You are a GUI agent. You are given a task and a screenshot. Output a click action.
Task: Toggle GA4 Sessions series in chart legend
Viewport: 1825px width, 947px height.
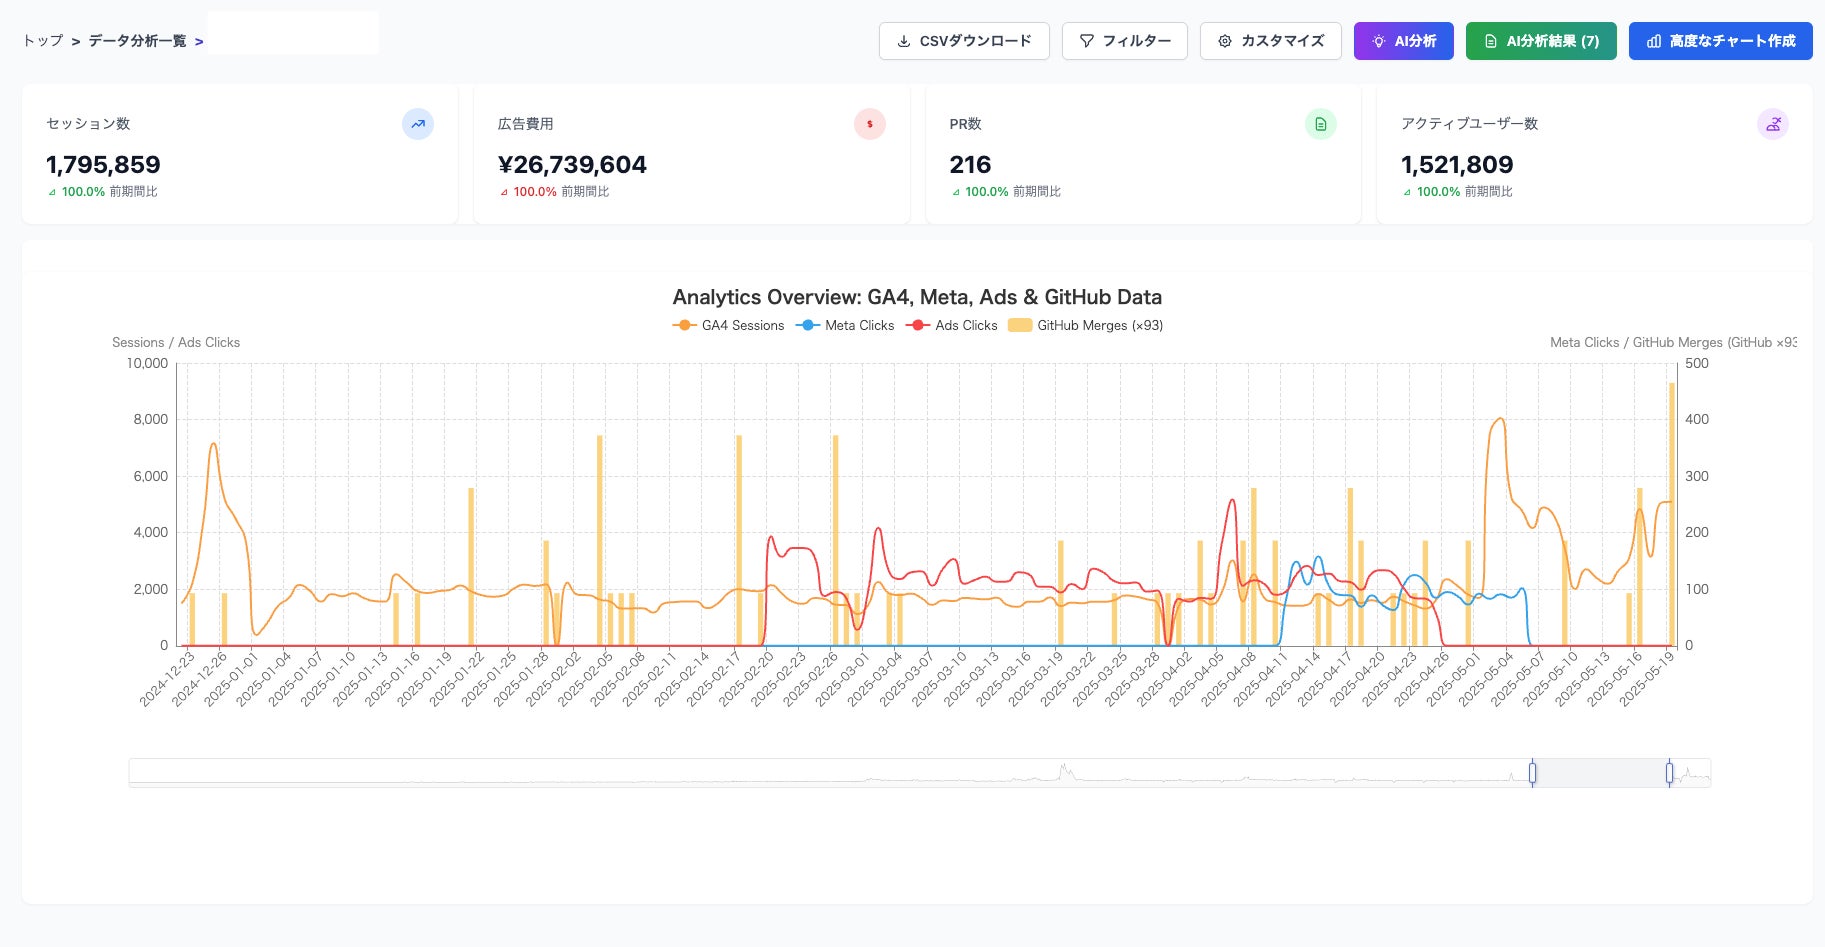tap(729, 325)
